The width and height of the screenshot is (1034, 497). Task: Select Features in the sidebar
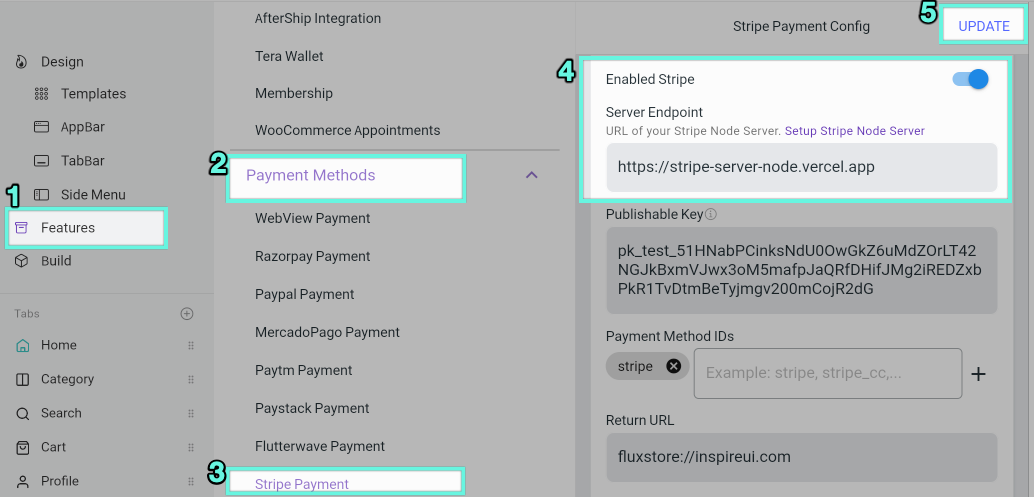86,228
